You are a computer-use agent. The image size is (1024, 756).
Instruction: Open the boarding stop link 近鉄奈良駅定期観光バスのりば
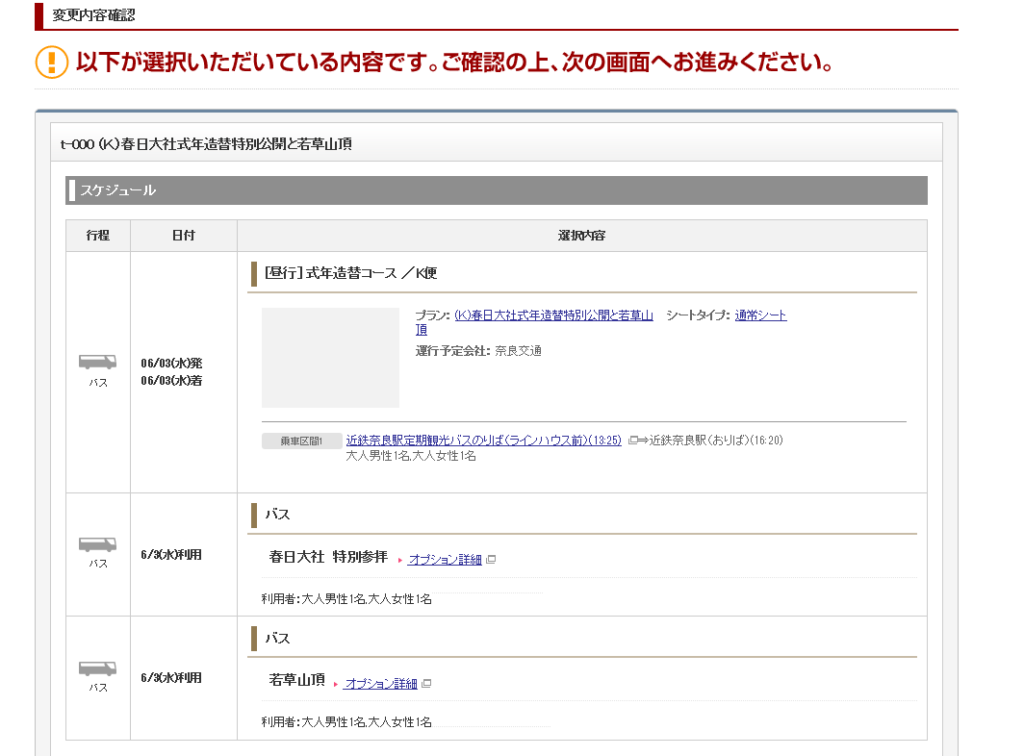point(483,440)
